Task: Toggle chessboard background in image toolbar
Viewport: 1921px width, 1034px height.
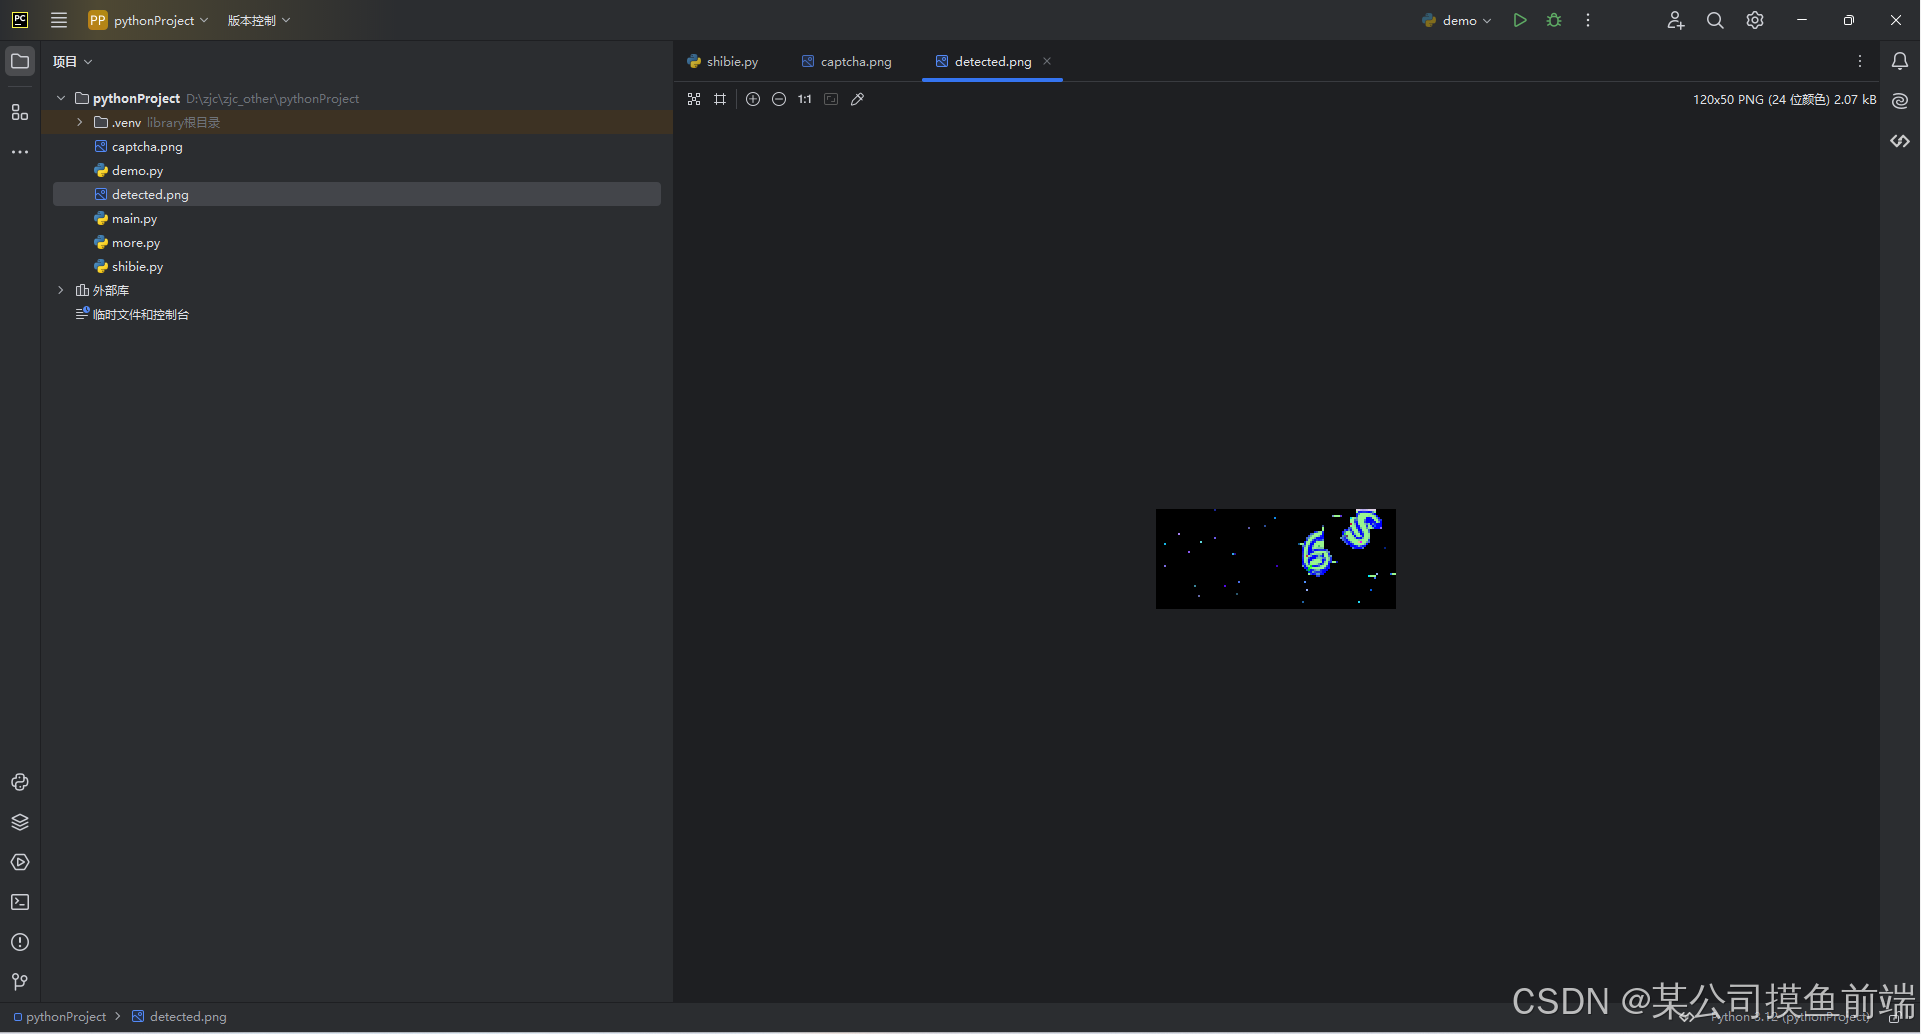Action: tap(694, 99)
